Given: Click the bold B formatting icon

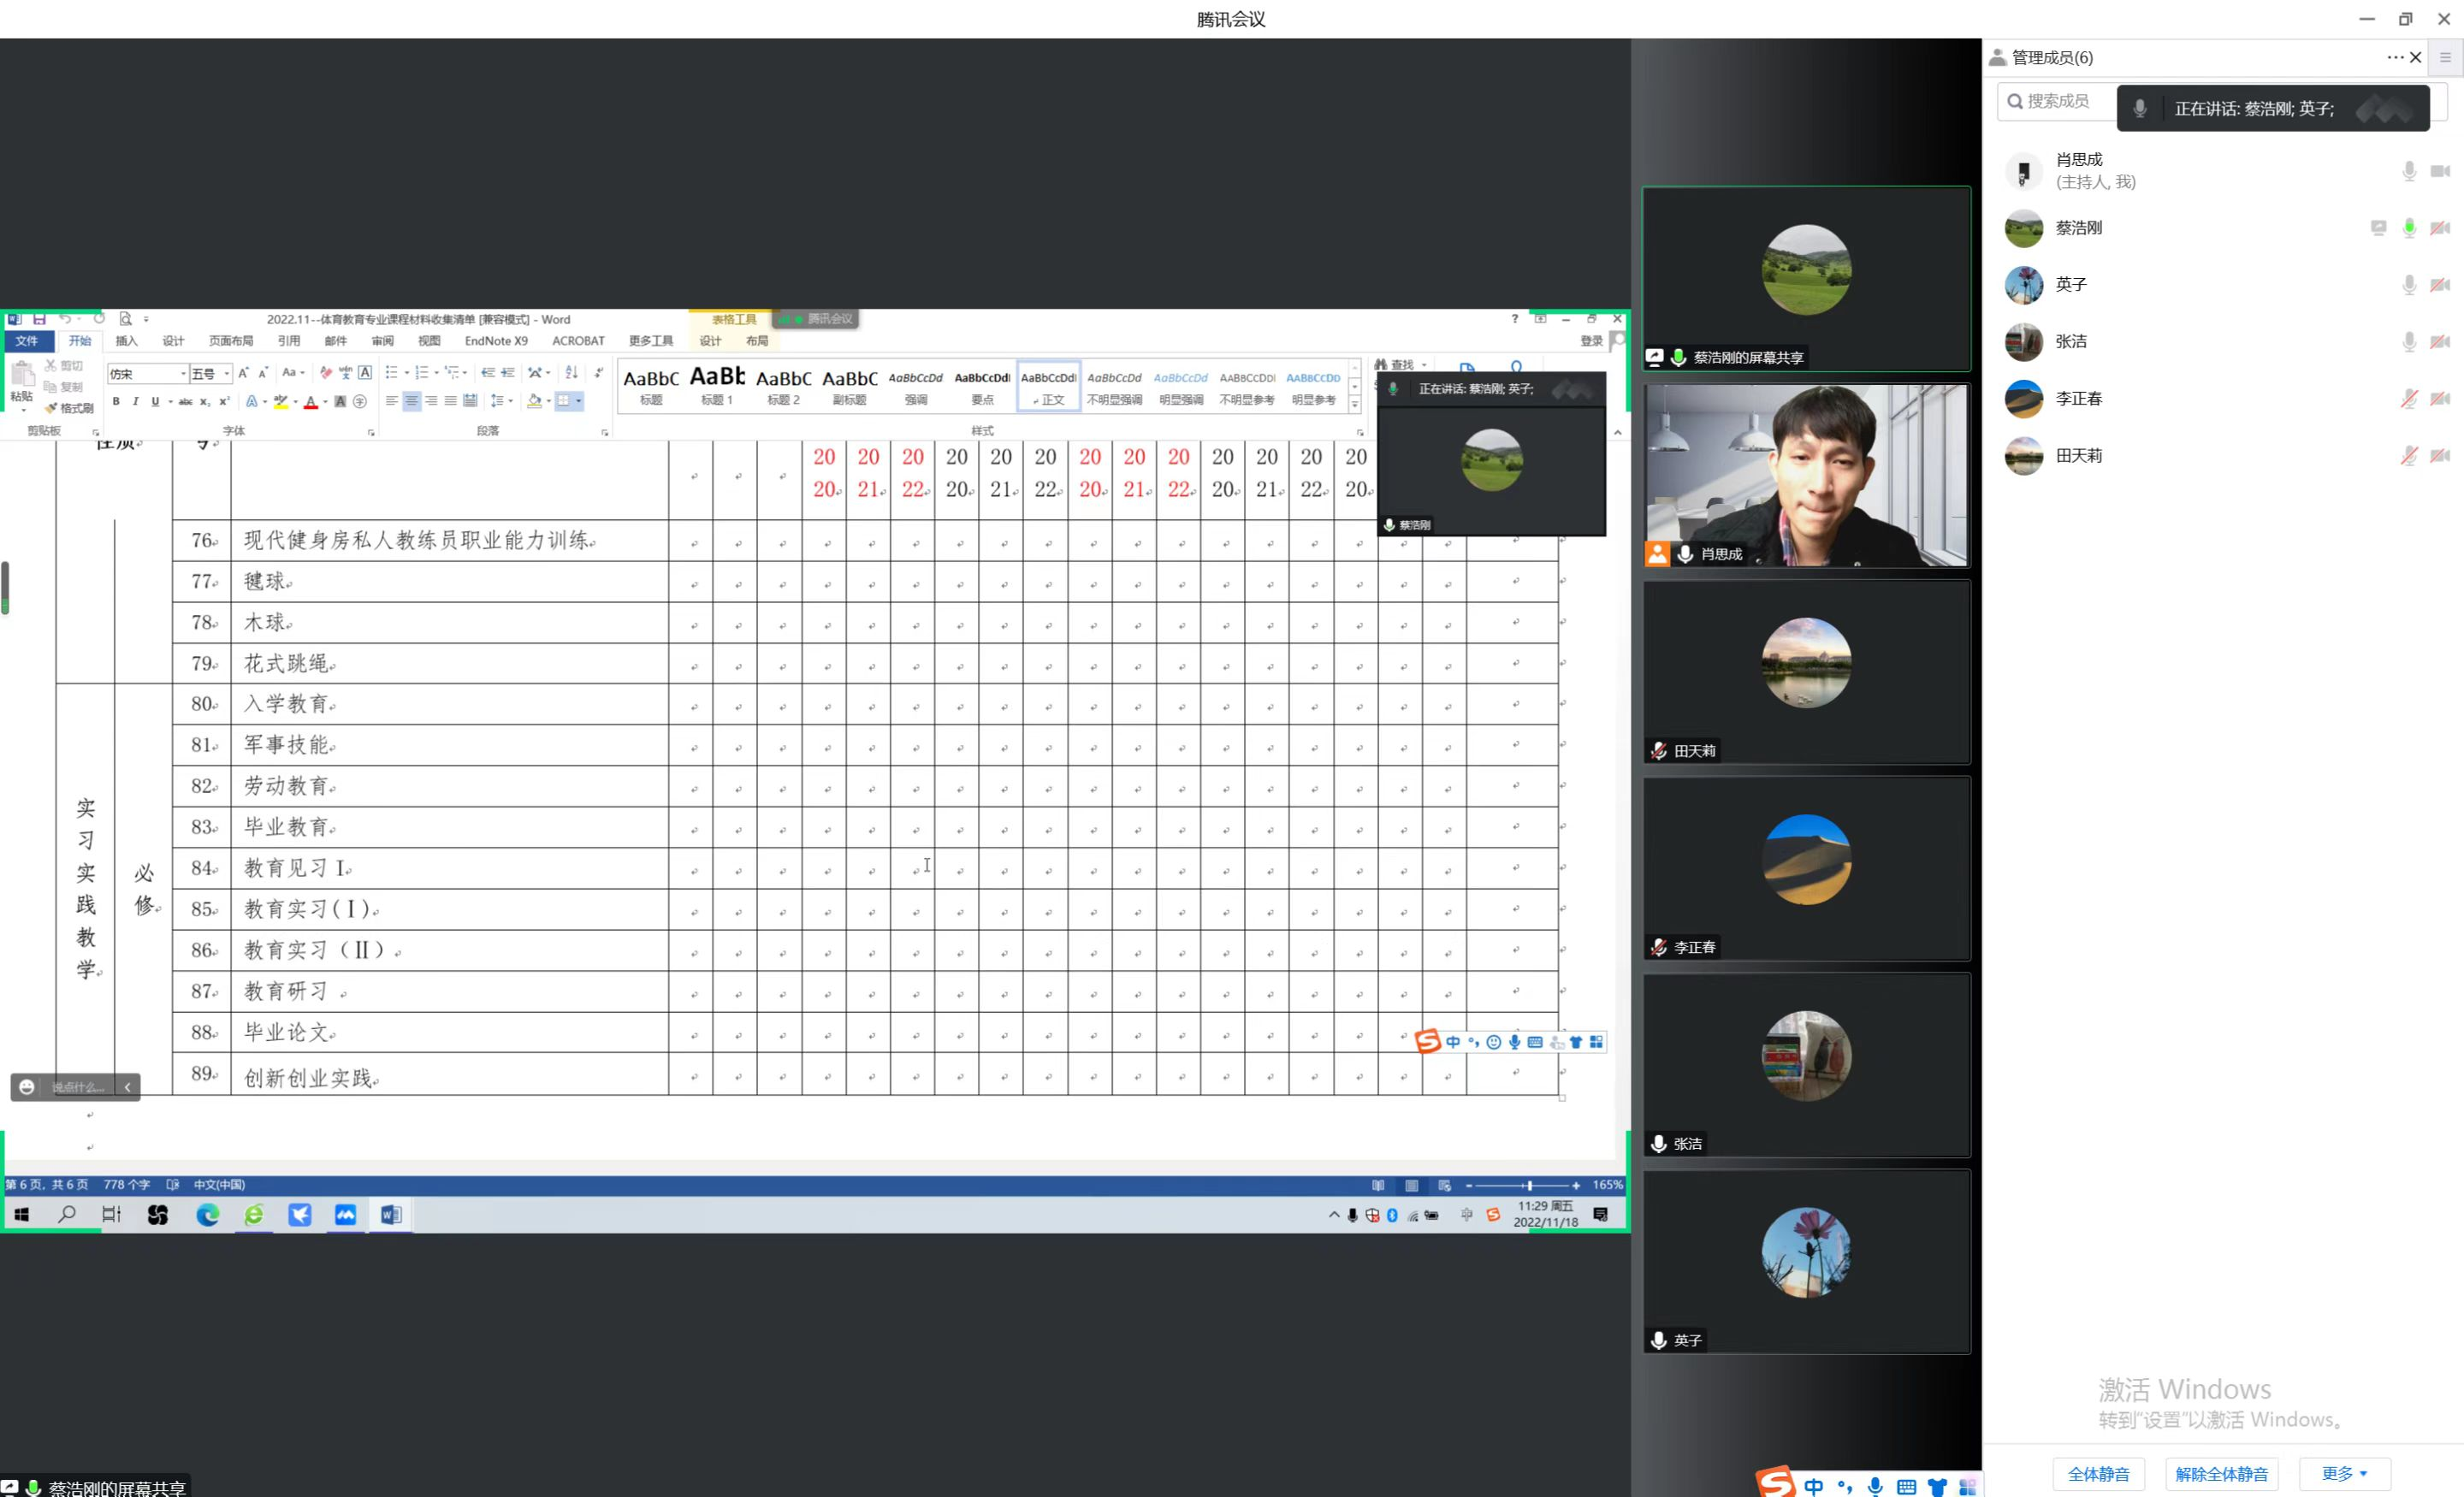Looking at the screenshot, I should 116,401.
